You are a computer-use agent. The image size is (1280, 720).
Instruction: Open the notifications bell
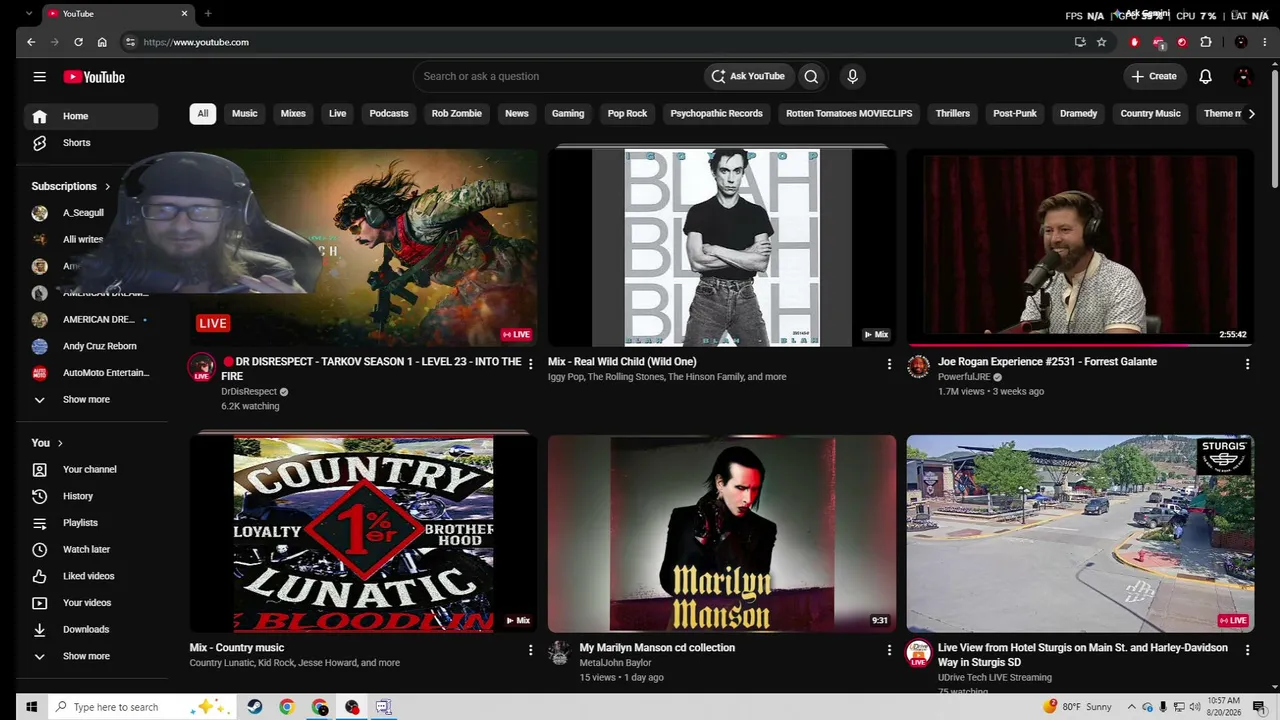coord(1205,76)
